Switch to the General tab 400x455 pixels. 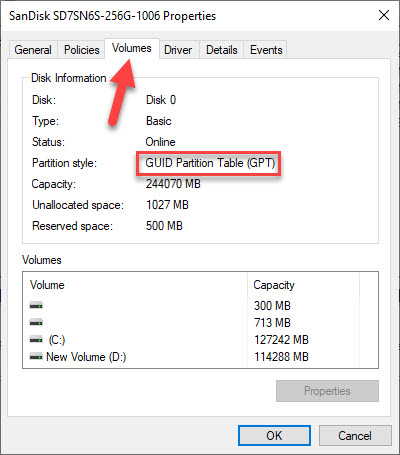[33, 50]
